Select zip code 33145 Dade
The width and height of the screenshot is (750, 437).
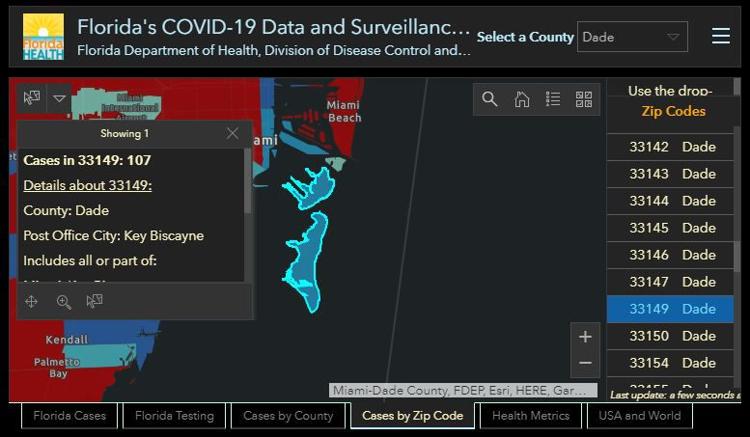[670, 228]
